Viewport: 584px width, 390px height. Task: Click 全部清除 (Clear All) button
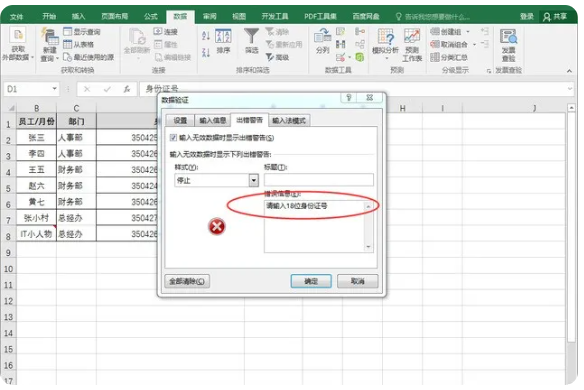(187, 281)
